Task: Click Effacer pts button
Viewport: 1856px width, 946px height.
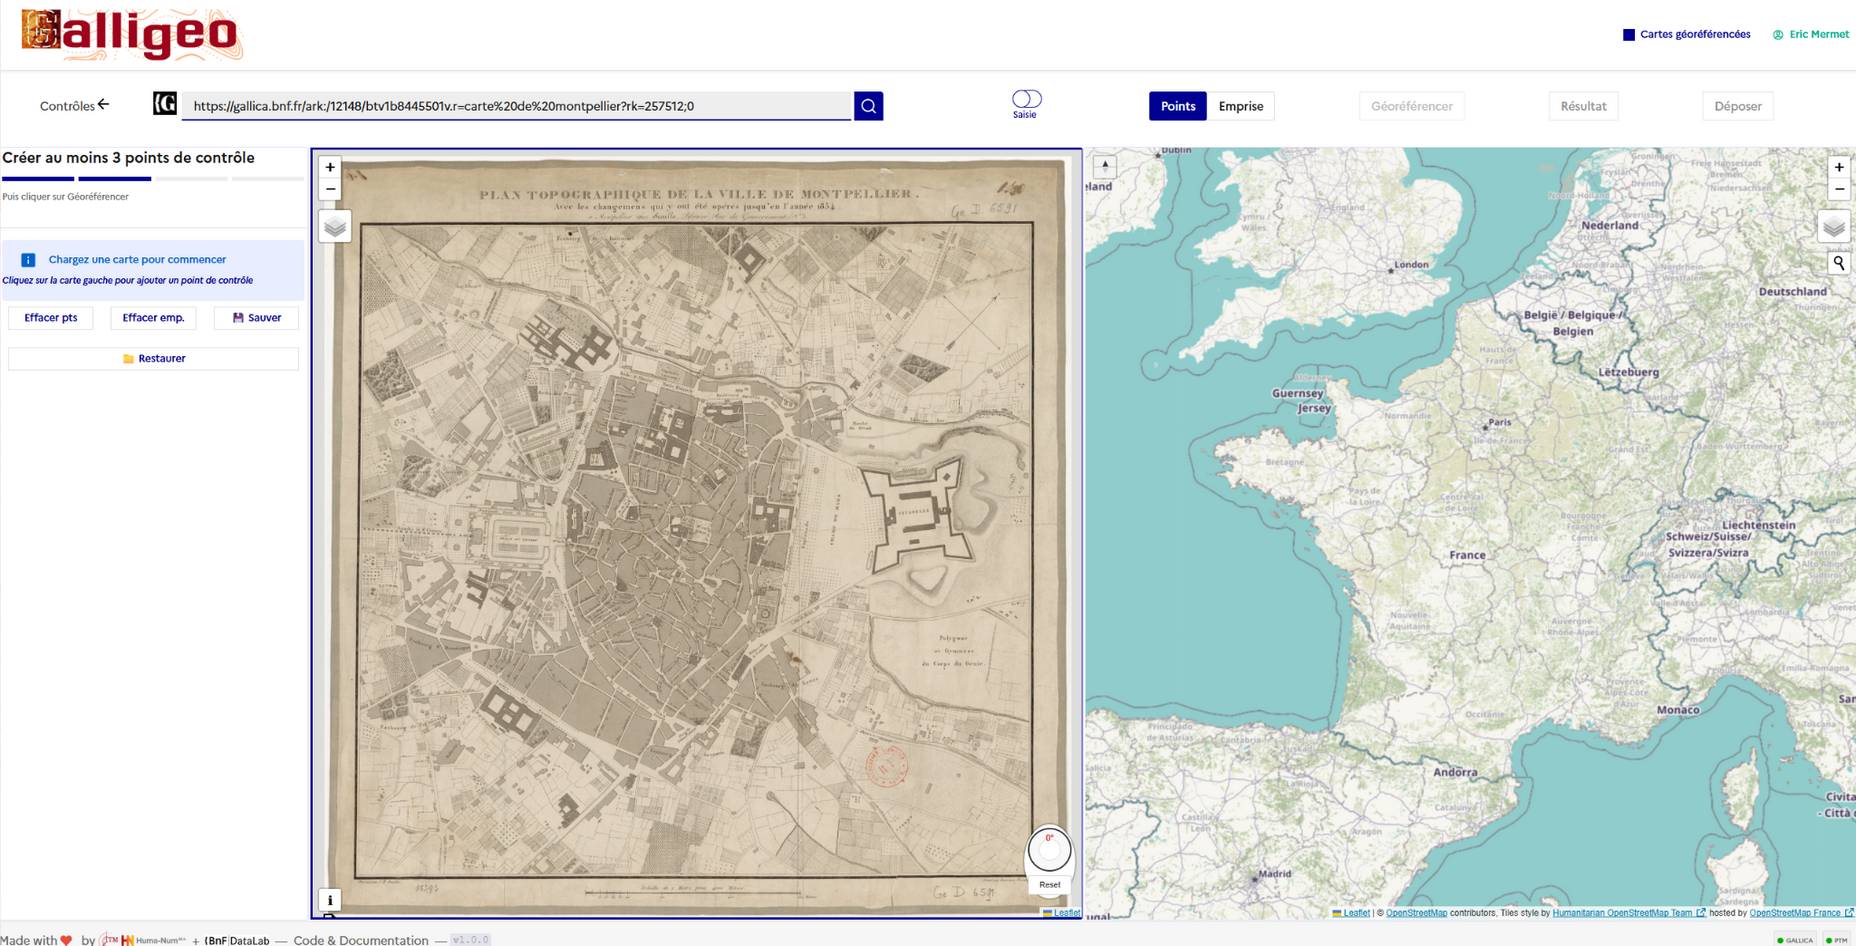Action: [x=51, y=318]
